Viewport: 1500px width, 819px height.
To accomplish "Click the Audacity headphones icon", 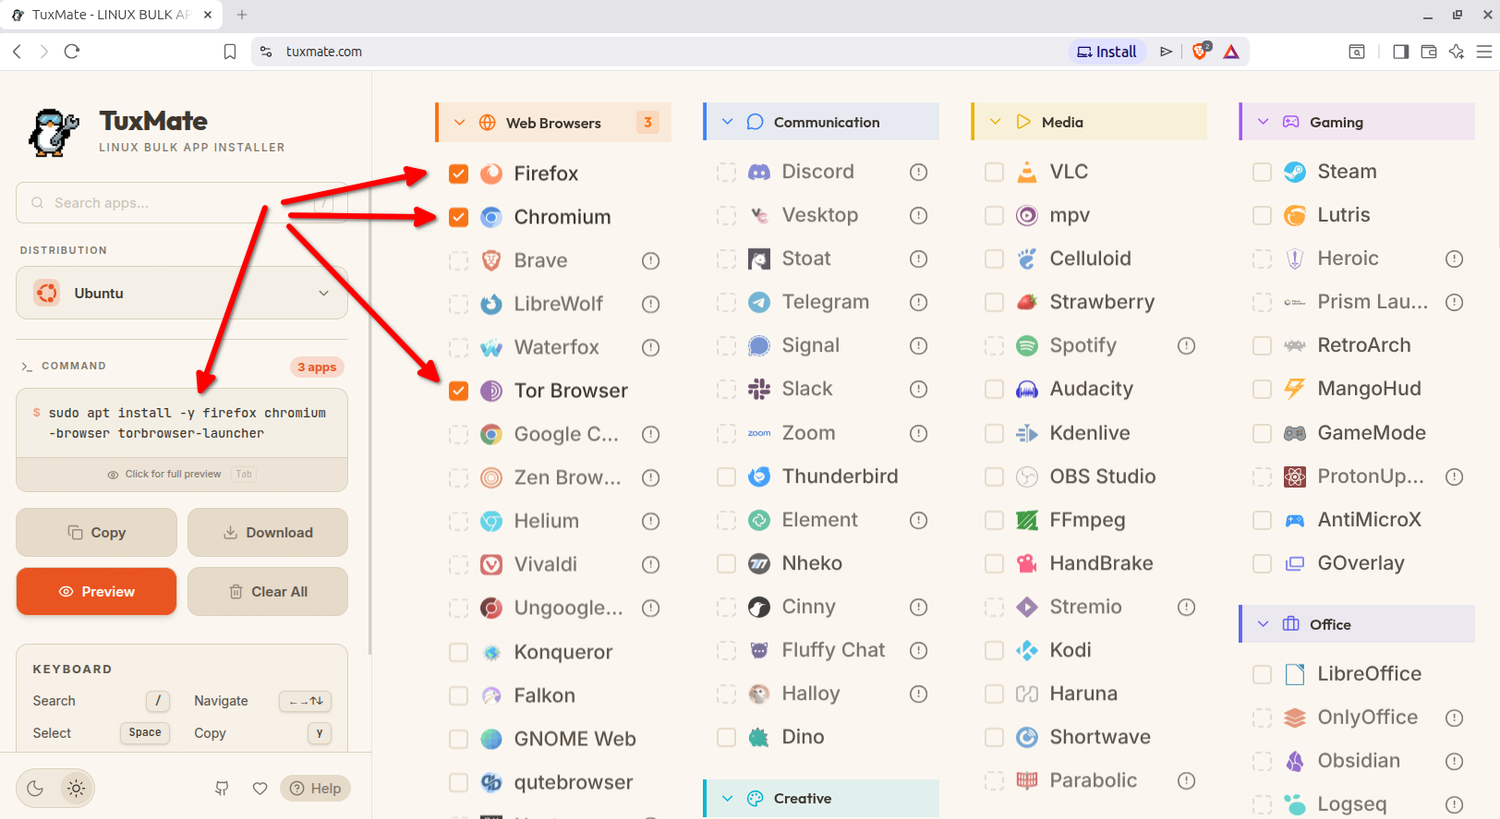I will tap(1027, 389).
